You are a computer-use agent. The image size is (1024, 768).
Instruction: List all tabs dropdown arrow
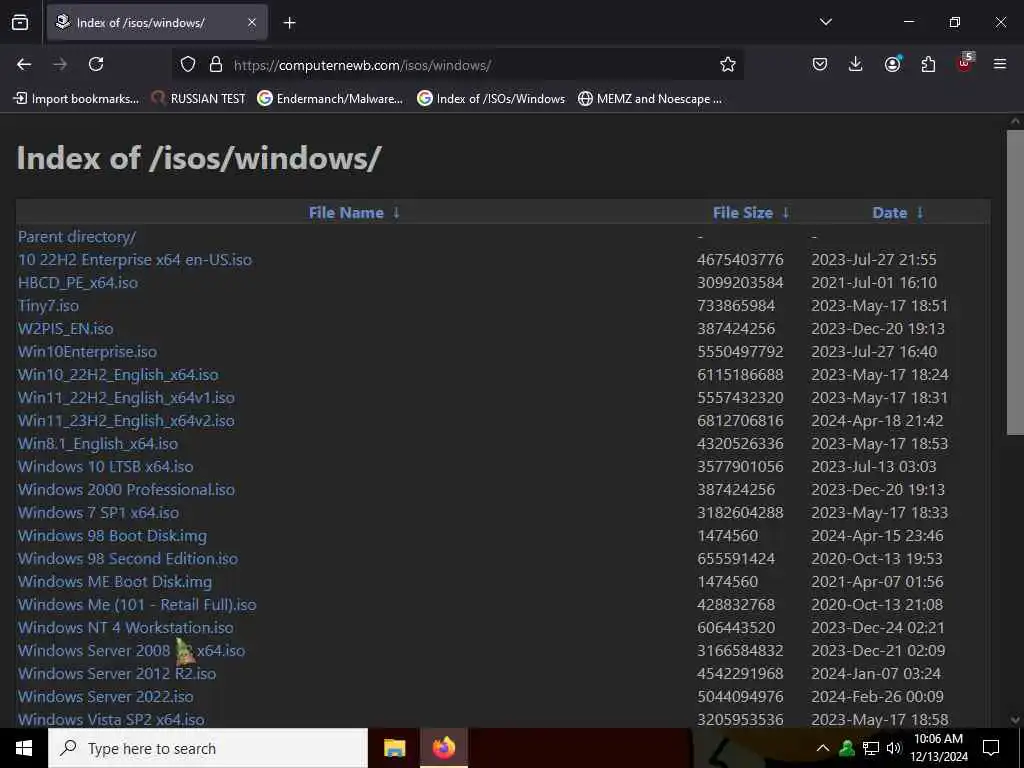[825, 22]
